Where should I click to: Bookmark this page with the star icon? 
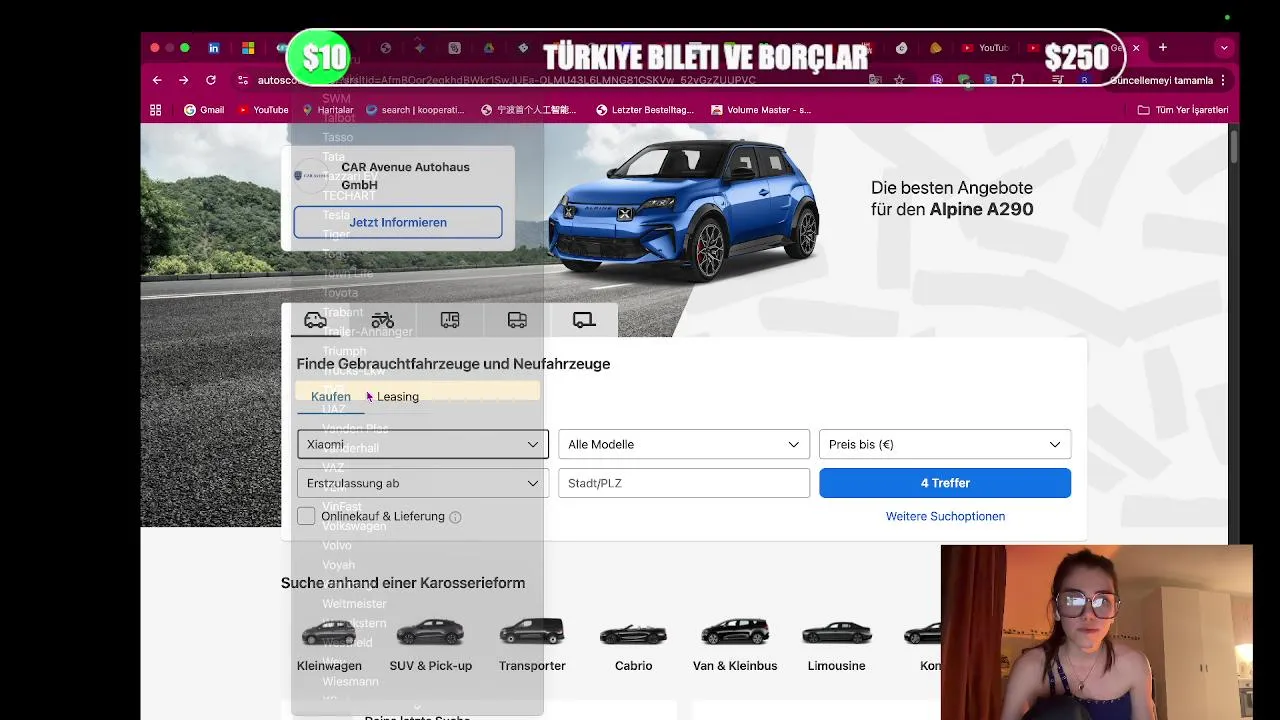[x=899, y=80]
